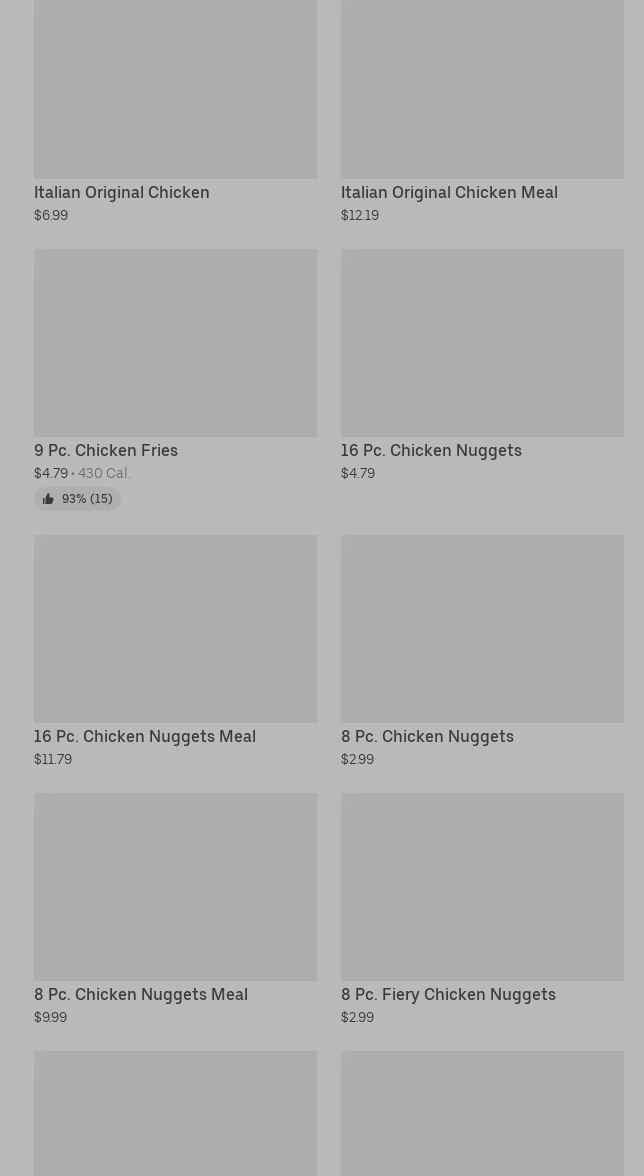Open the 16 Pc. Chicken Nuggets image
Viewport: 644px width, 1176px height.
tap(482, 342)
